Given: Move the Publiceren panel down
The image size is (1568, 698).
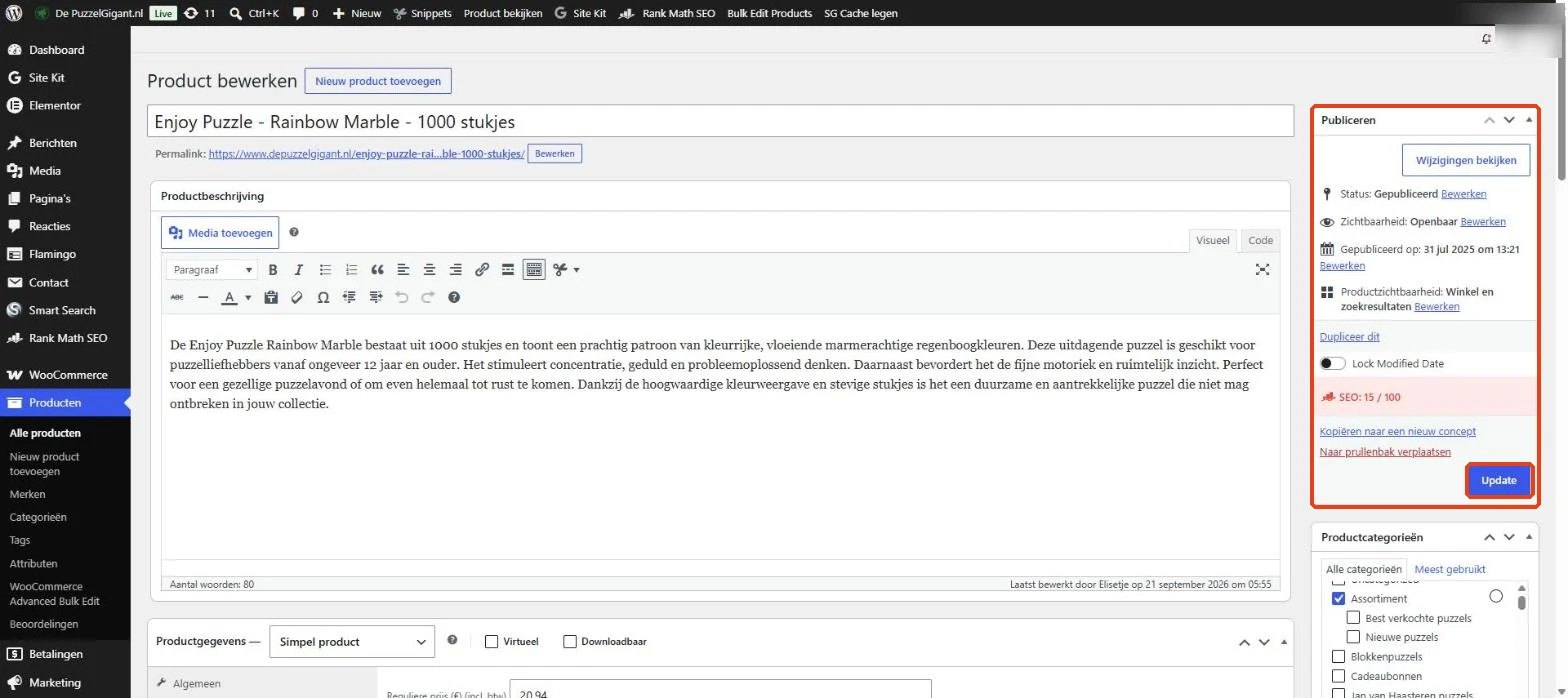Looking at the screenshot, I should coord(1509,120).
